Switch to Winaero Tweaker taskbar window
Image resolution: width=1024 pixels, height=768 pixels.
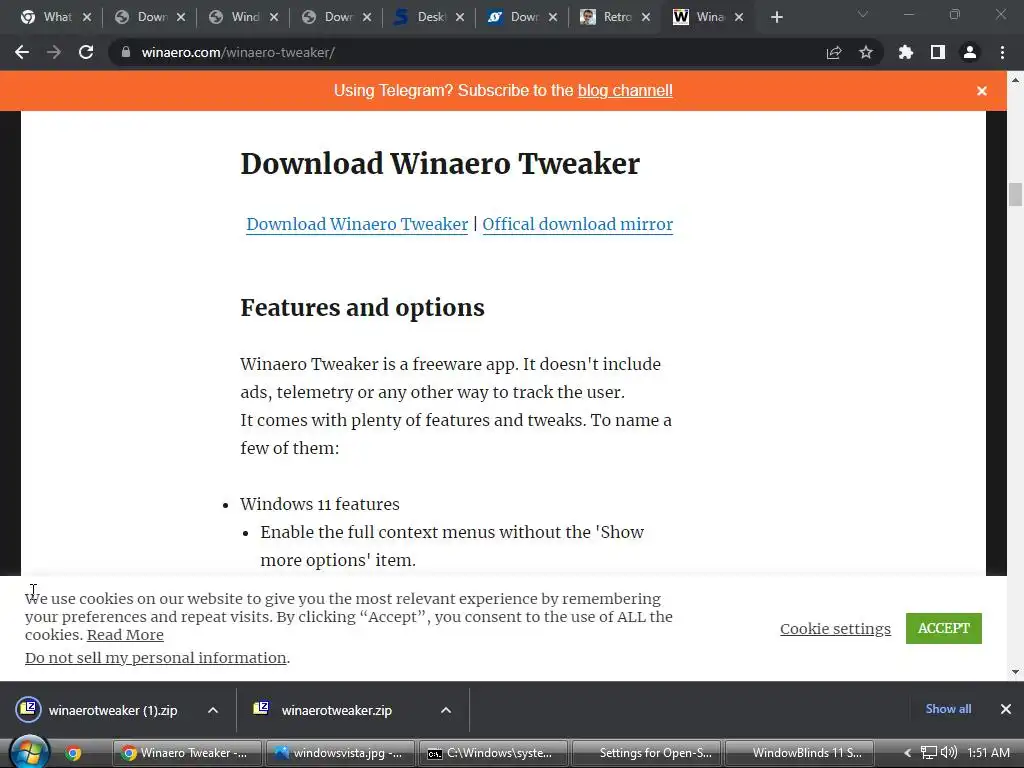[x=187, y=753]
